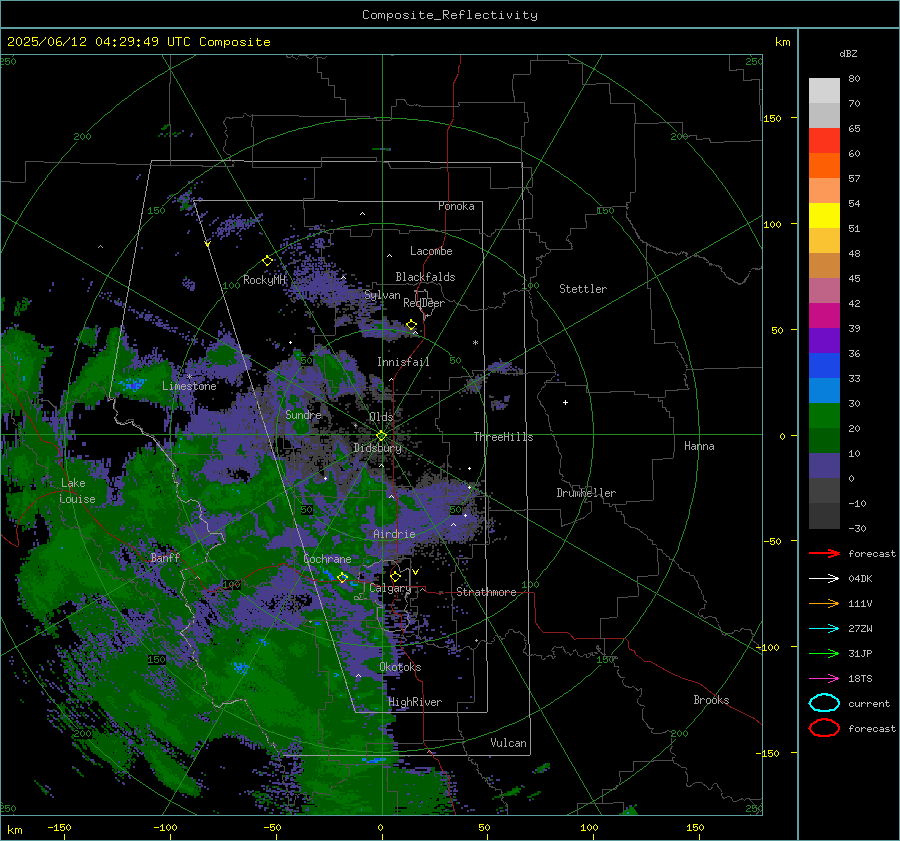Click the orange 111V arrow legend icon
The image size is (900, 841).
click(824, 603)
